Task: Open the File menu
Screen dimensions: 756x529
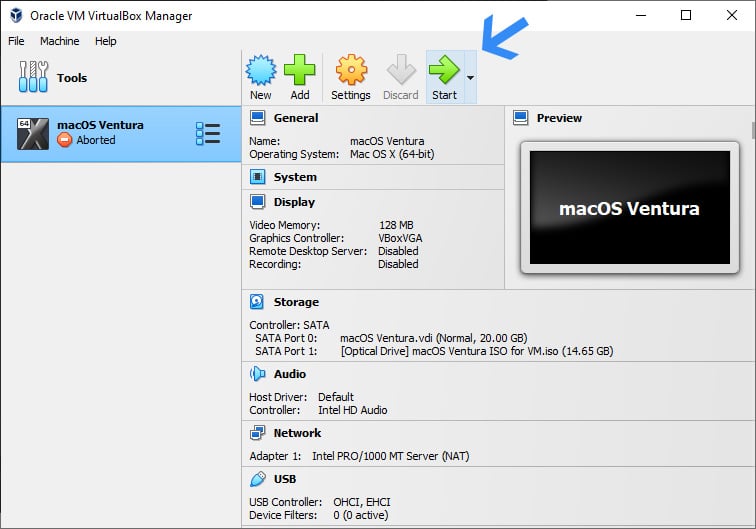Action: tap(16, 41)
